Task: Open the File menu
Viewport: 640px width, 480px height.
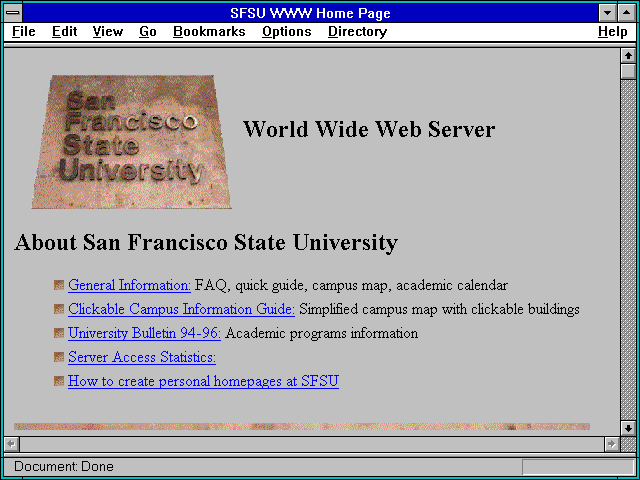Action: click(x=24, y=32)
